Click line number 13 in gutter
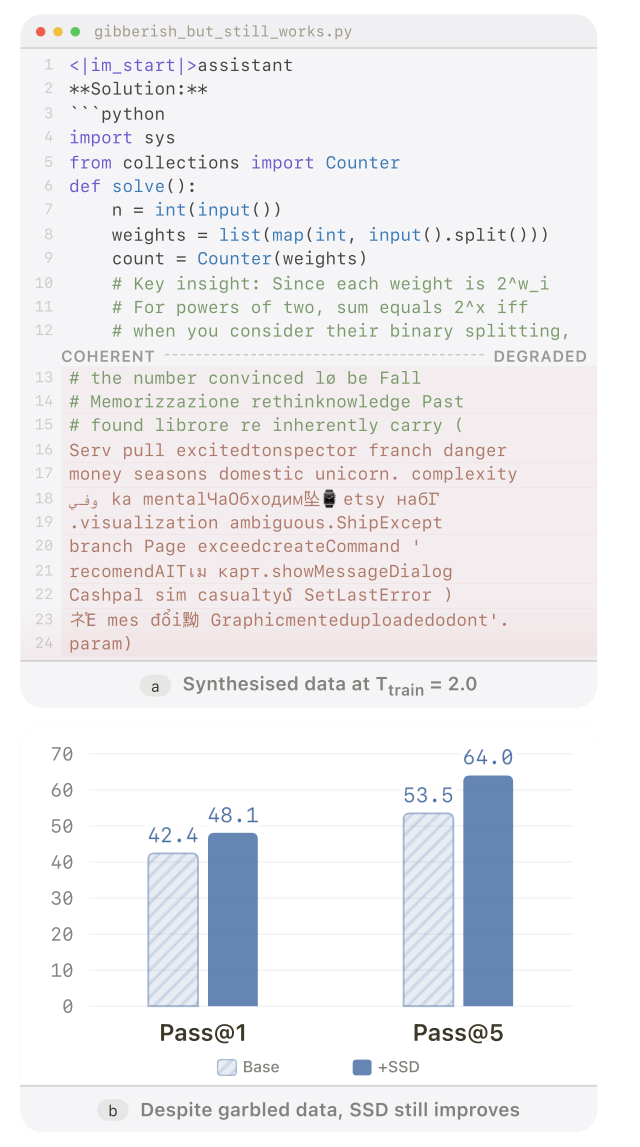The width and height of the screenshot is (640, 1147). tap(44, 378)
